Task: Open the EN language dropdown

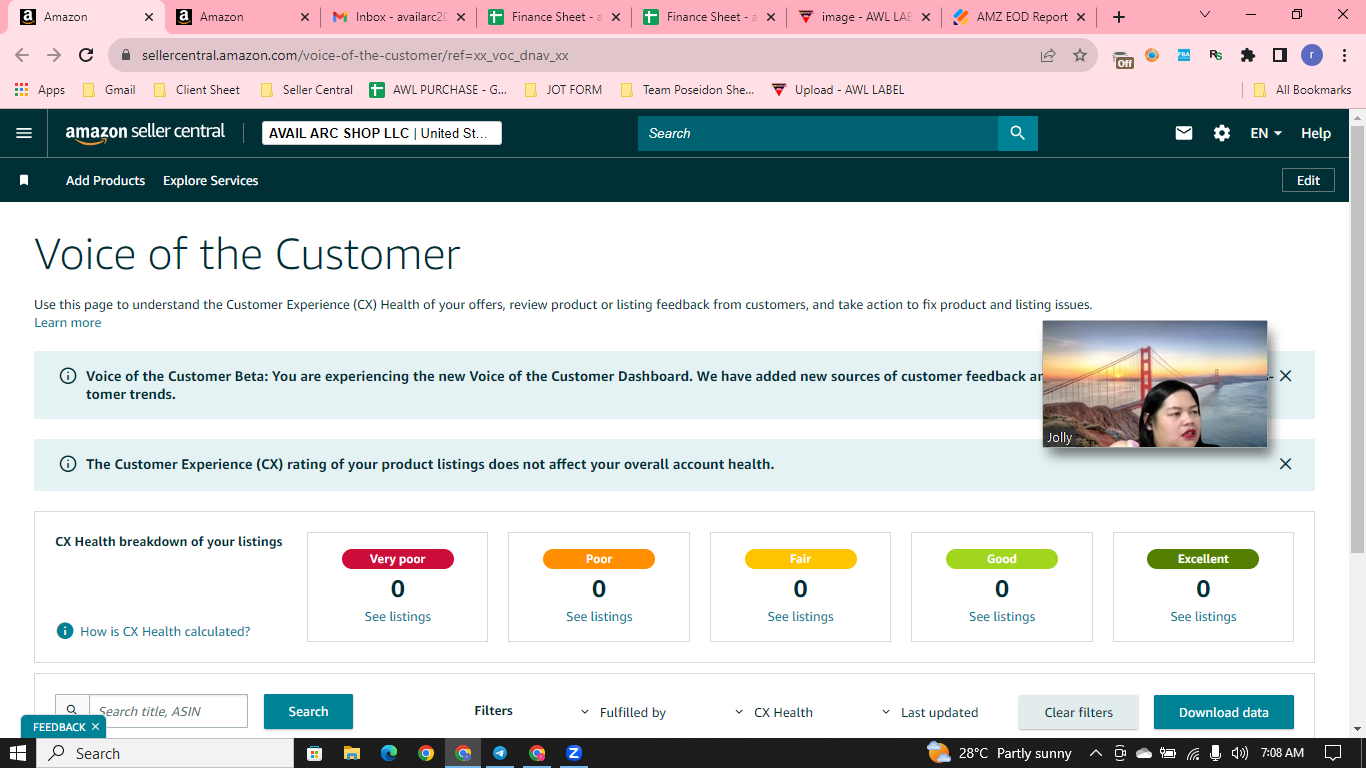Action: [1266, 133]
